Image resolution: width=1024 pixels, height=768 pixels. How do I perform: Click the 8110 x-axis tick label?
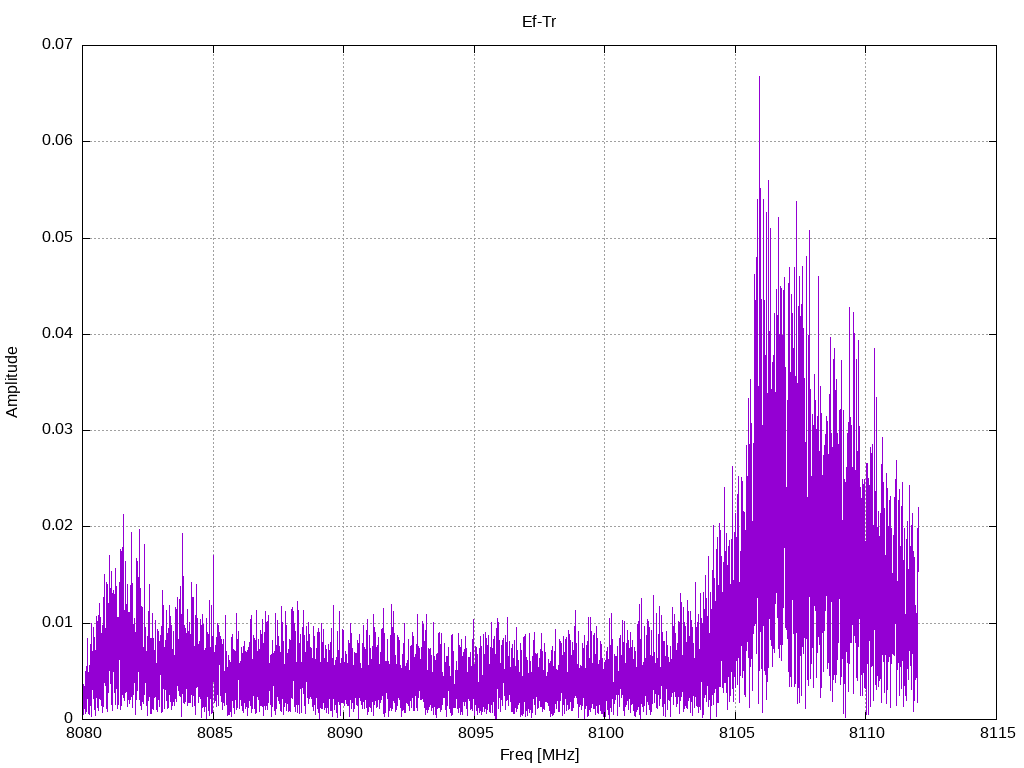pos(866,733)
